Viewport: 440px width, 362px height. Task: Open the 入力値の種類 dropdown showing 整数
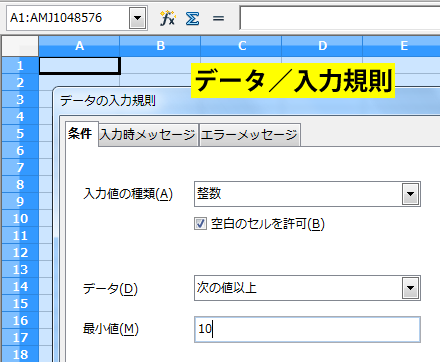(x=307, y=194)
